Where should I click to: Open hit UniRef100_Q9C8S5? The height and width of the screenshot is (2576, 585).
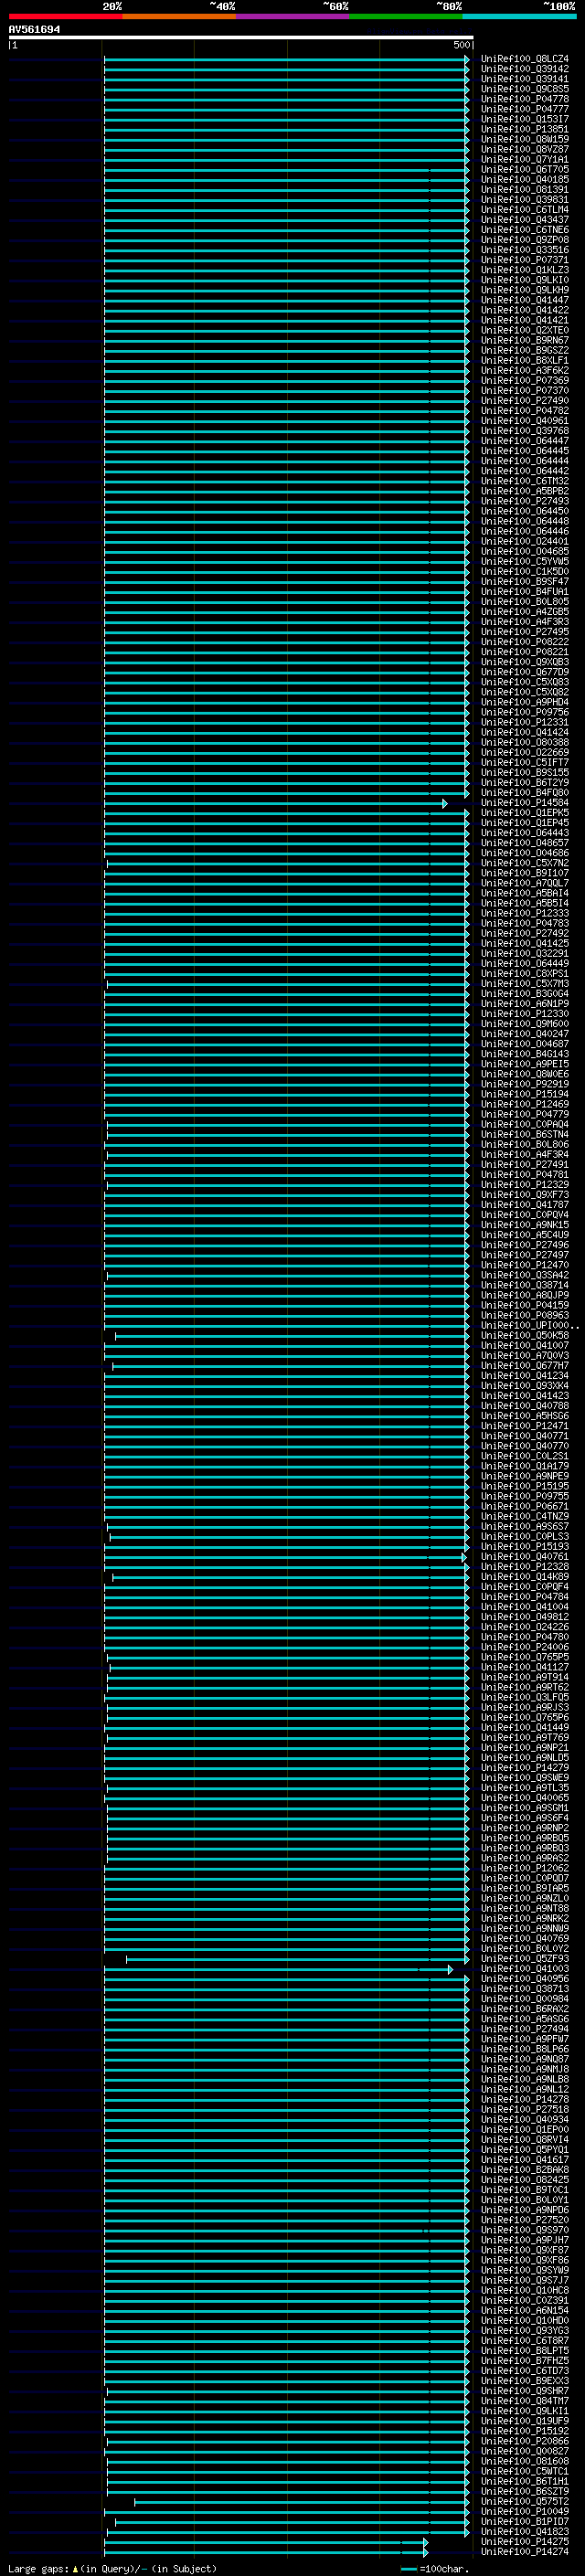pyautogui.click(x=524, y=89)
